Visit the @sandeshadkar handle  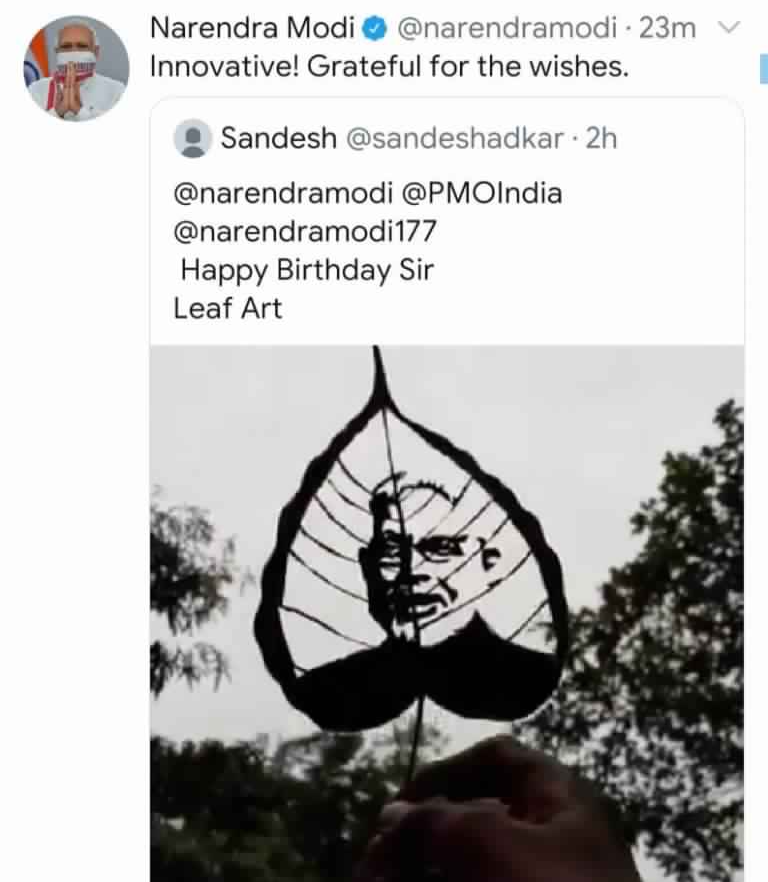pos(455,138)
